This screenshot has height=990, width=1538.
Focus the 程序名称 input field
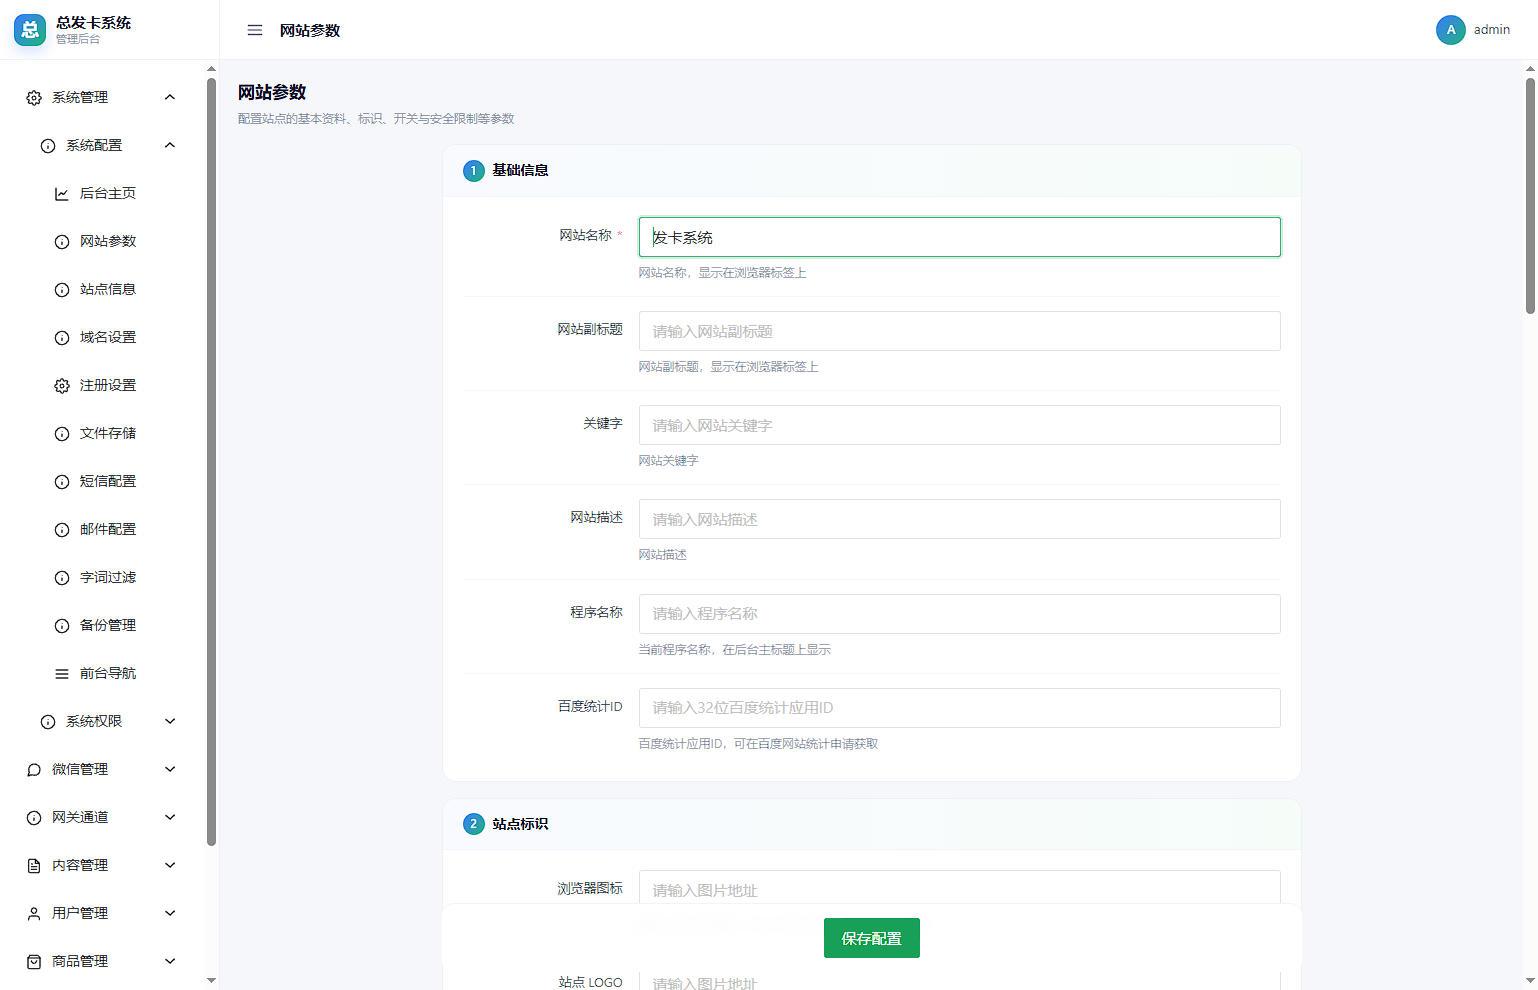(959, 613)
